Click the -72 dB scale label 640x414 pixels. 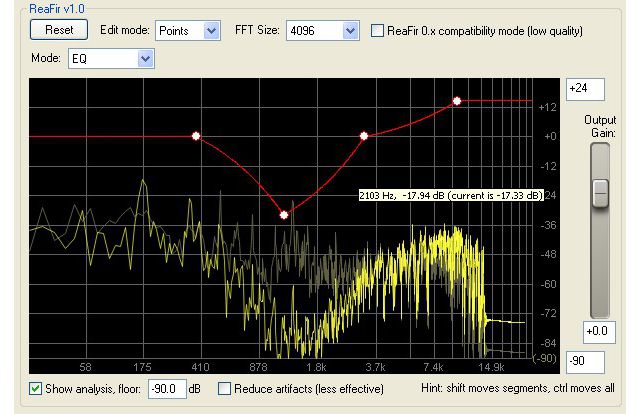click(548, 313)
